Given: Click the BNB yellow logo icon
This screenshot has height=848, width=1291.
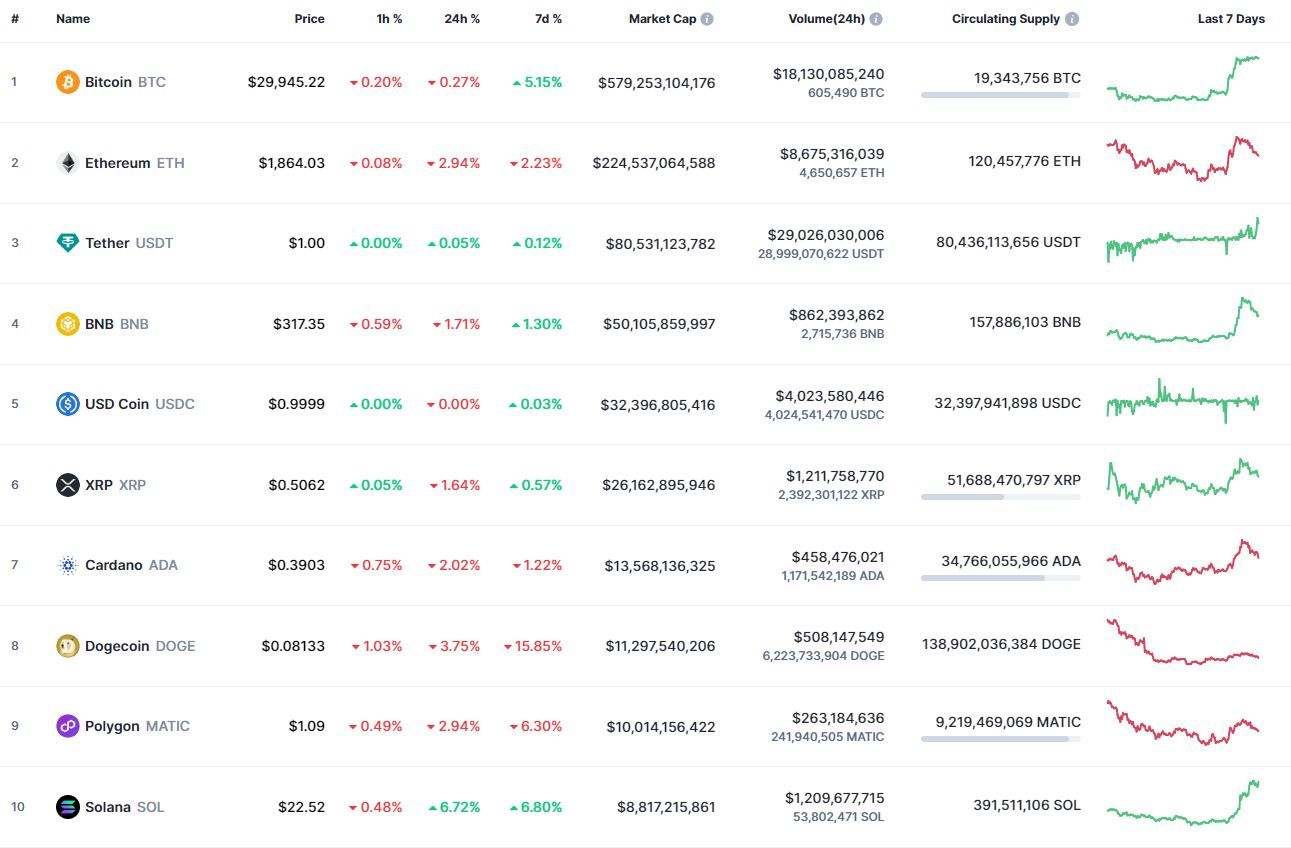Looking at the screenshot, I should click(x=67, y=324).
